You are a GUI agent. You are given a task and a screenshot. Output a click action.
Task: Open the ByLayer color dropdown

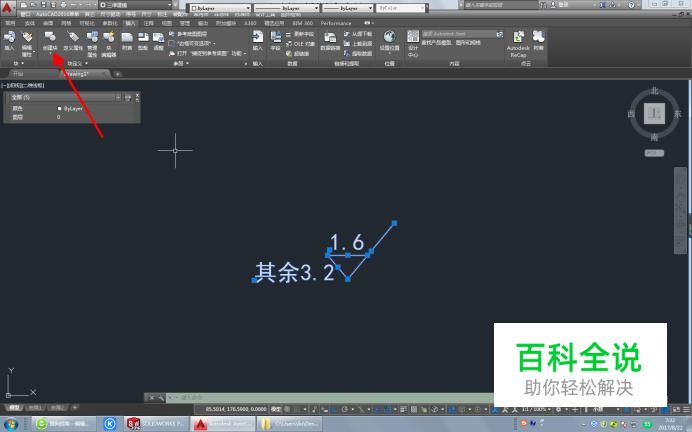click(x=220, y=8)
